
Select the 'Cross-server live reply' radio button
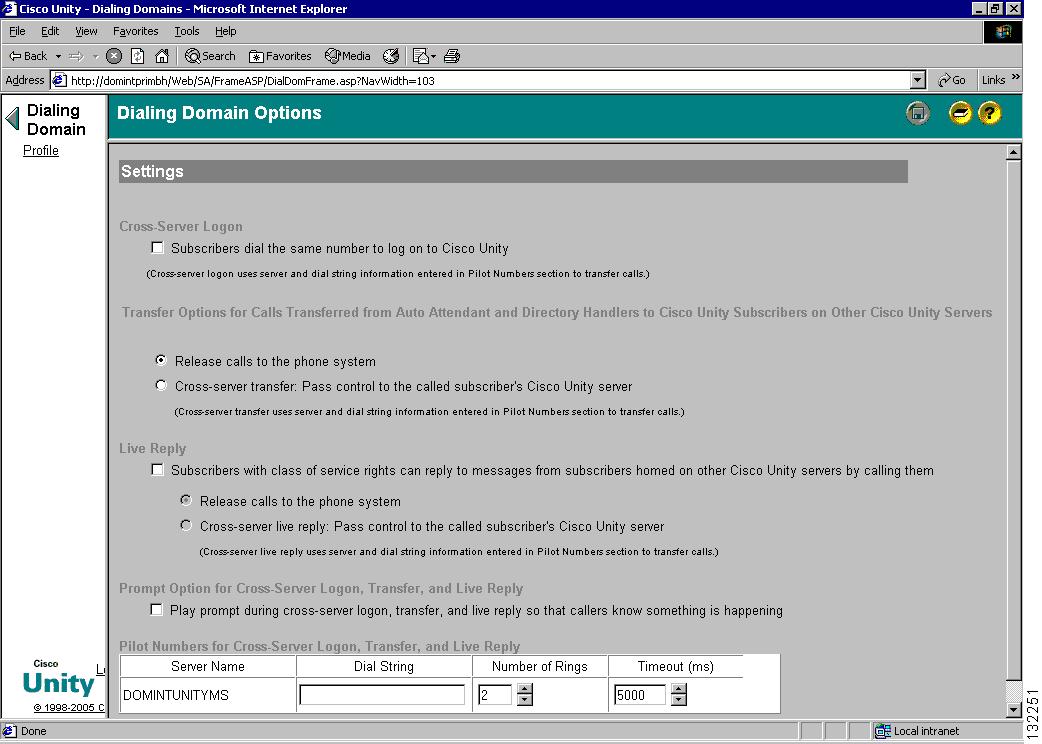(186, 525)
